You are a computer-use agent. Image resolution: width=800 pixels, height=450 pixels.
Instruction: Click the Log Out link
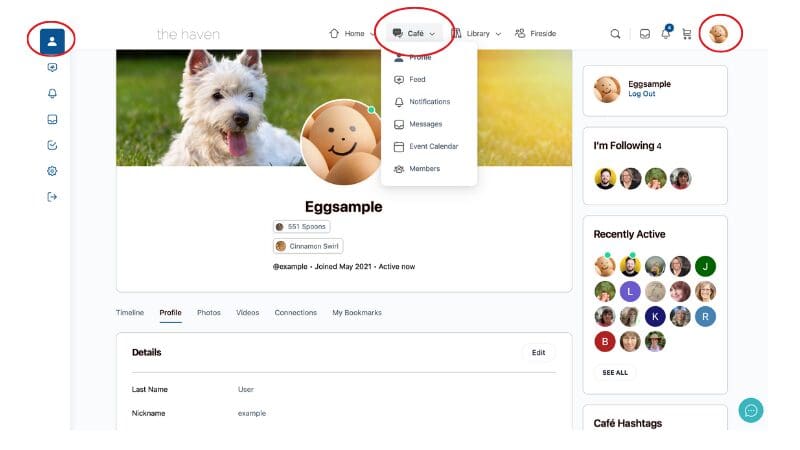tap(641, 94)
